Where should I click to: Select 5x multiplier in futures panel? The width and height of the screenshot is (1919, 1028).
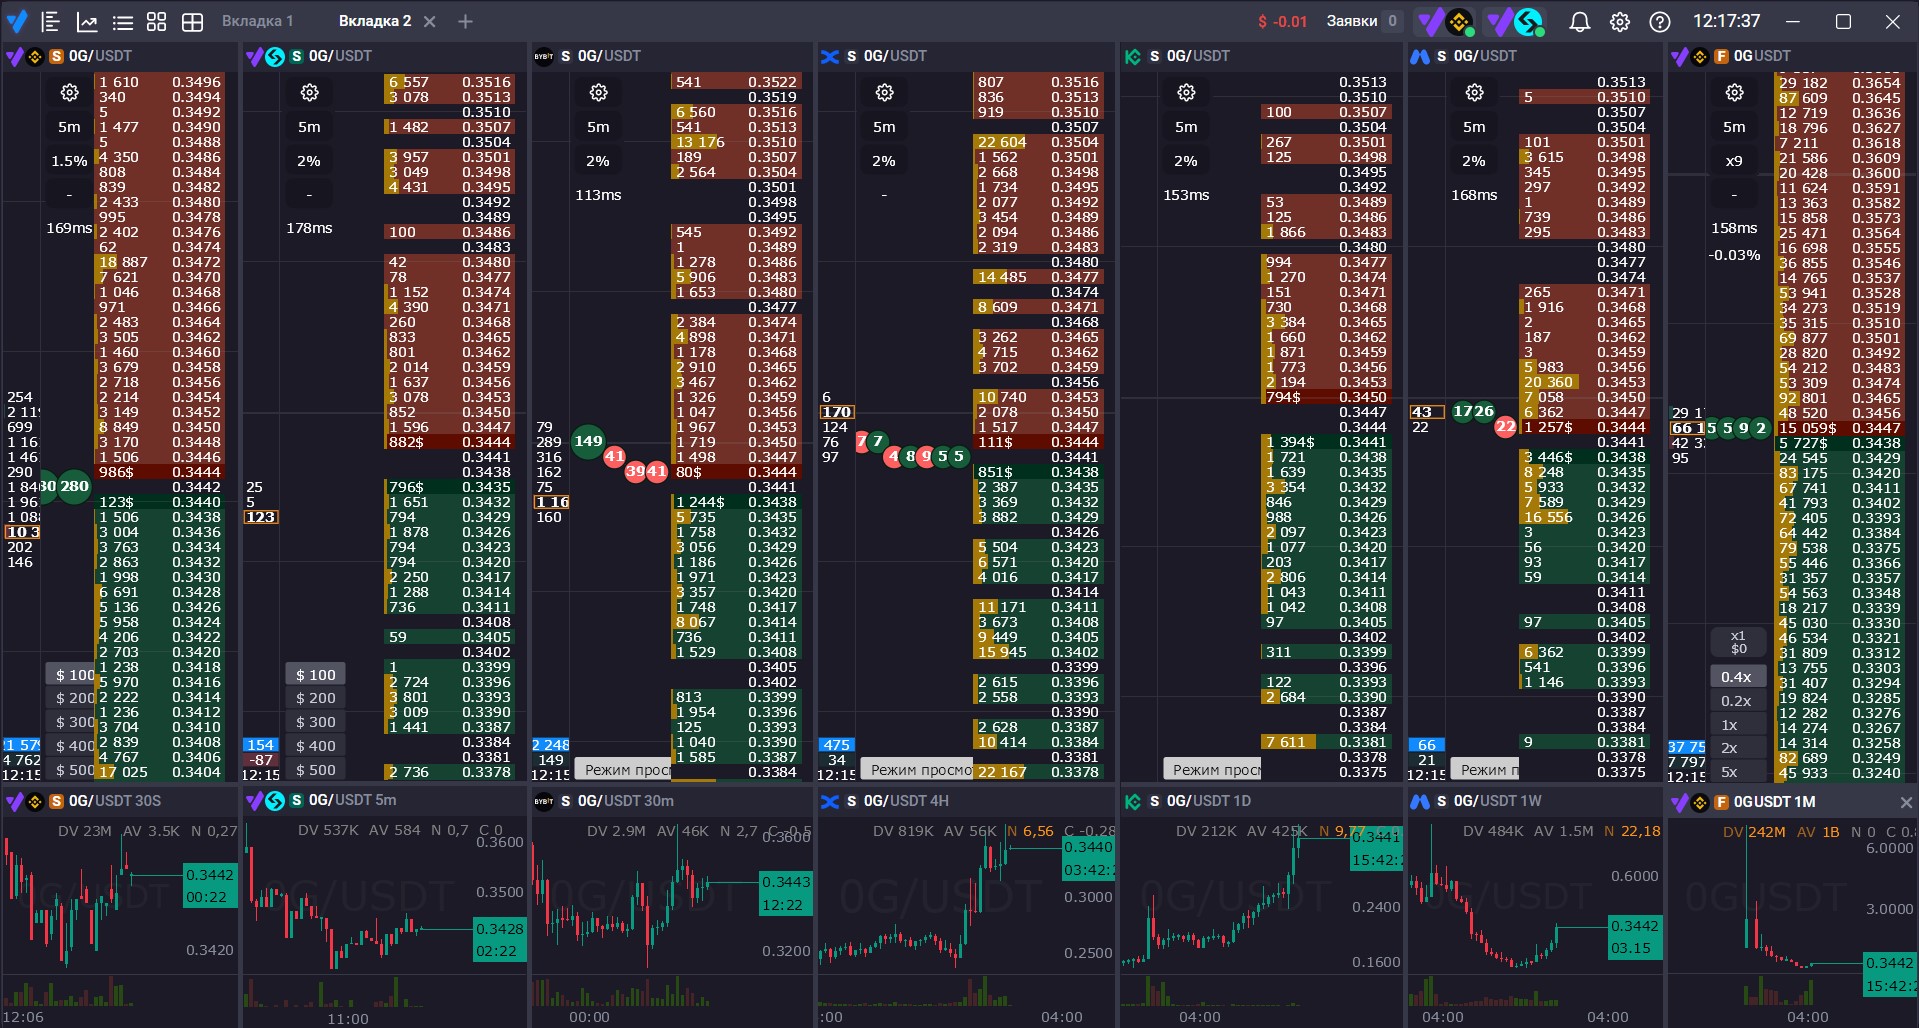(1736, 772)
